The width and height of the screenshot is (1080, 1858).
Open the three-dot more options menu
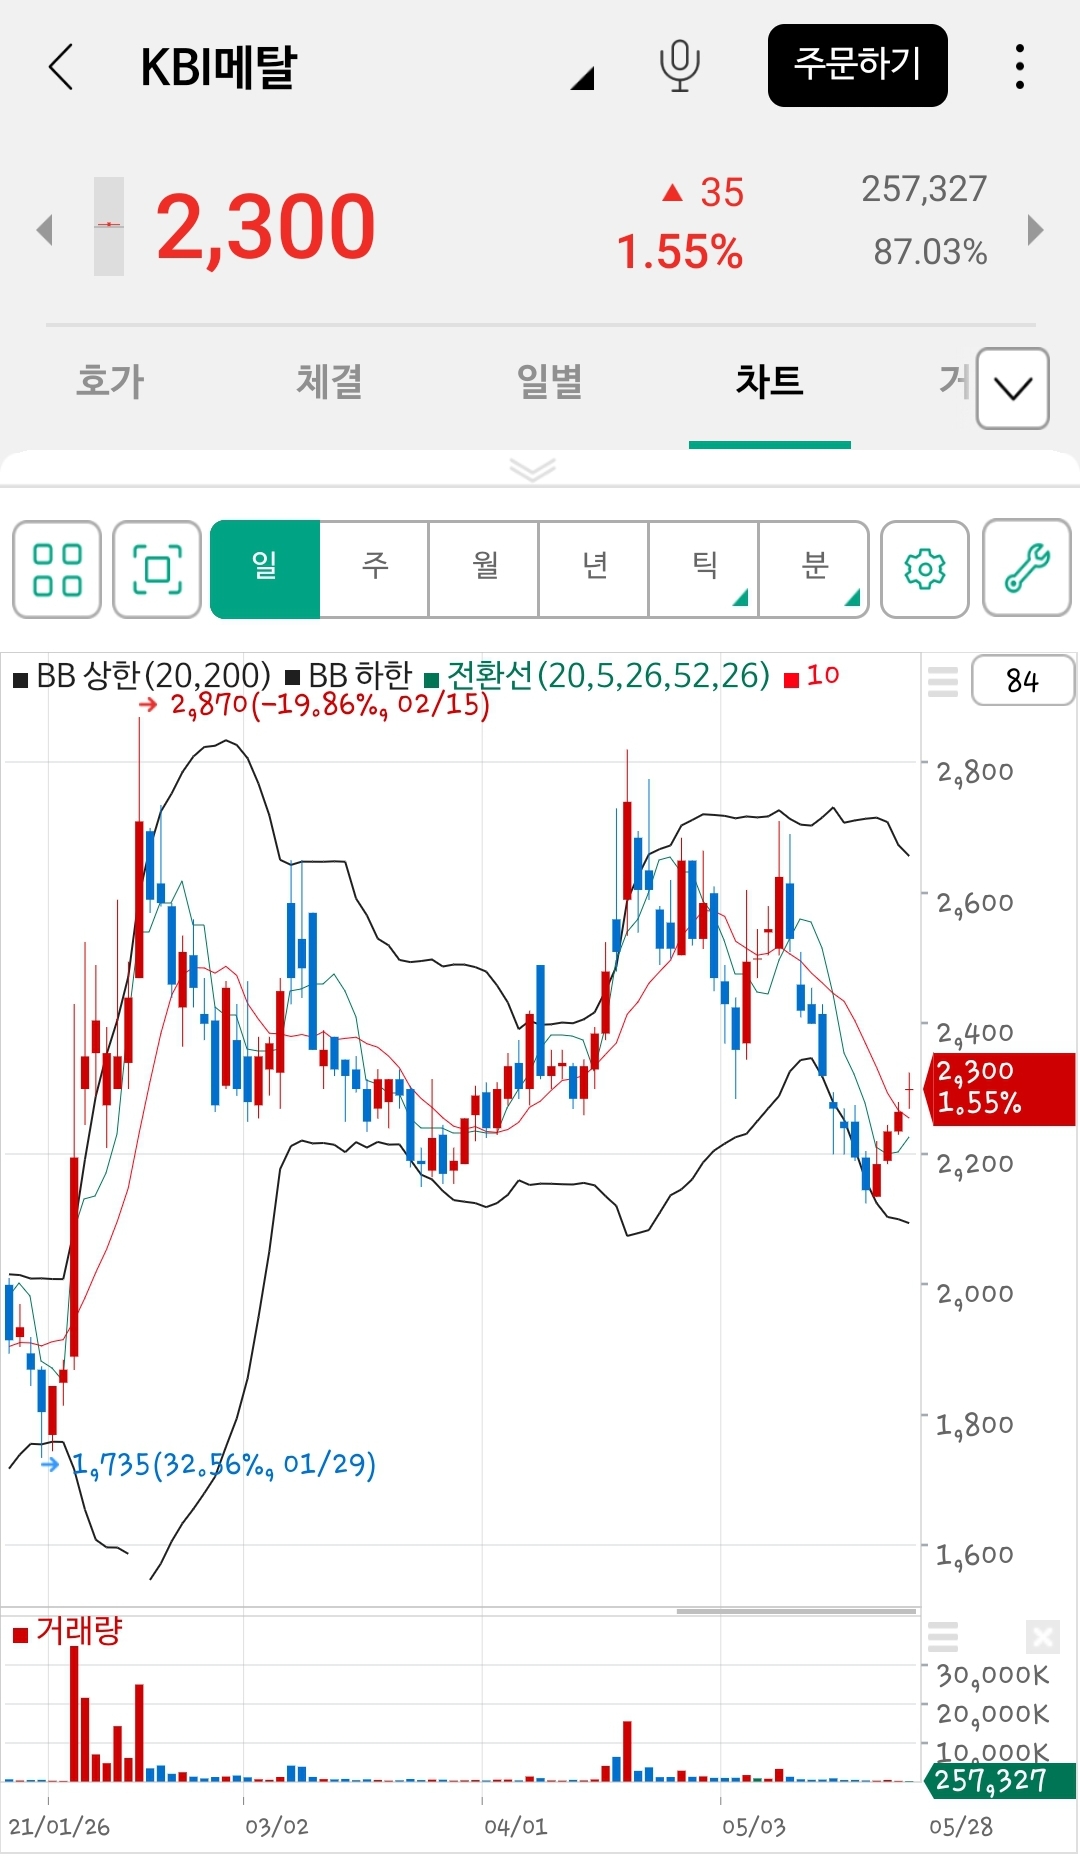[1019, 66]
